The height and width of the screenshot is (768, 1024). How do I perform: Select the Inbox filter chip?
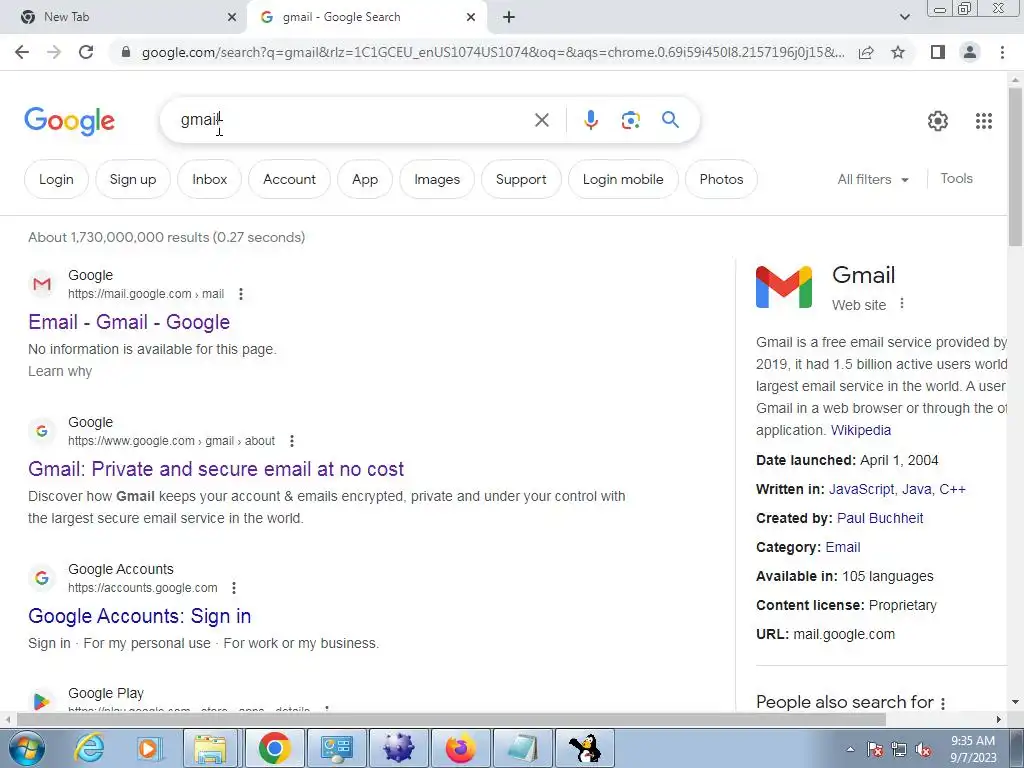pos(210,179)
